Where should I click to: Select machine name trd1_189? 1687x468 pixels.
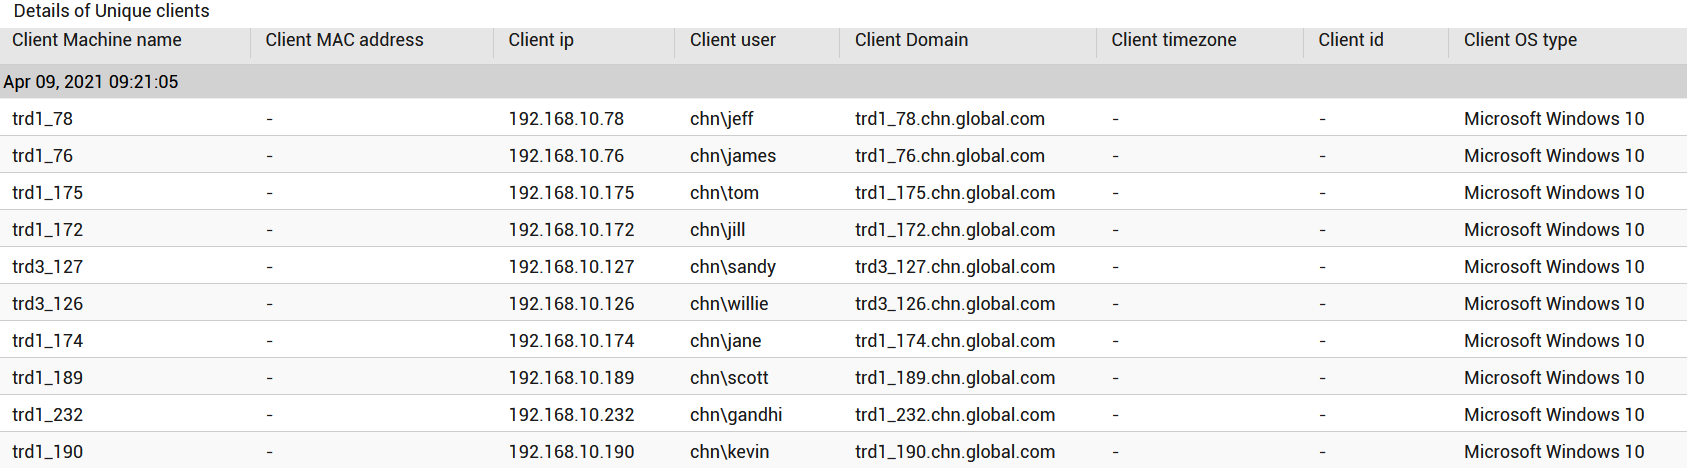tap(47, 378)
